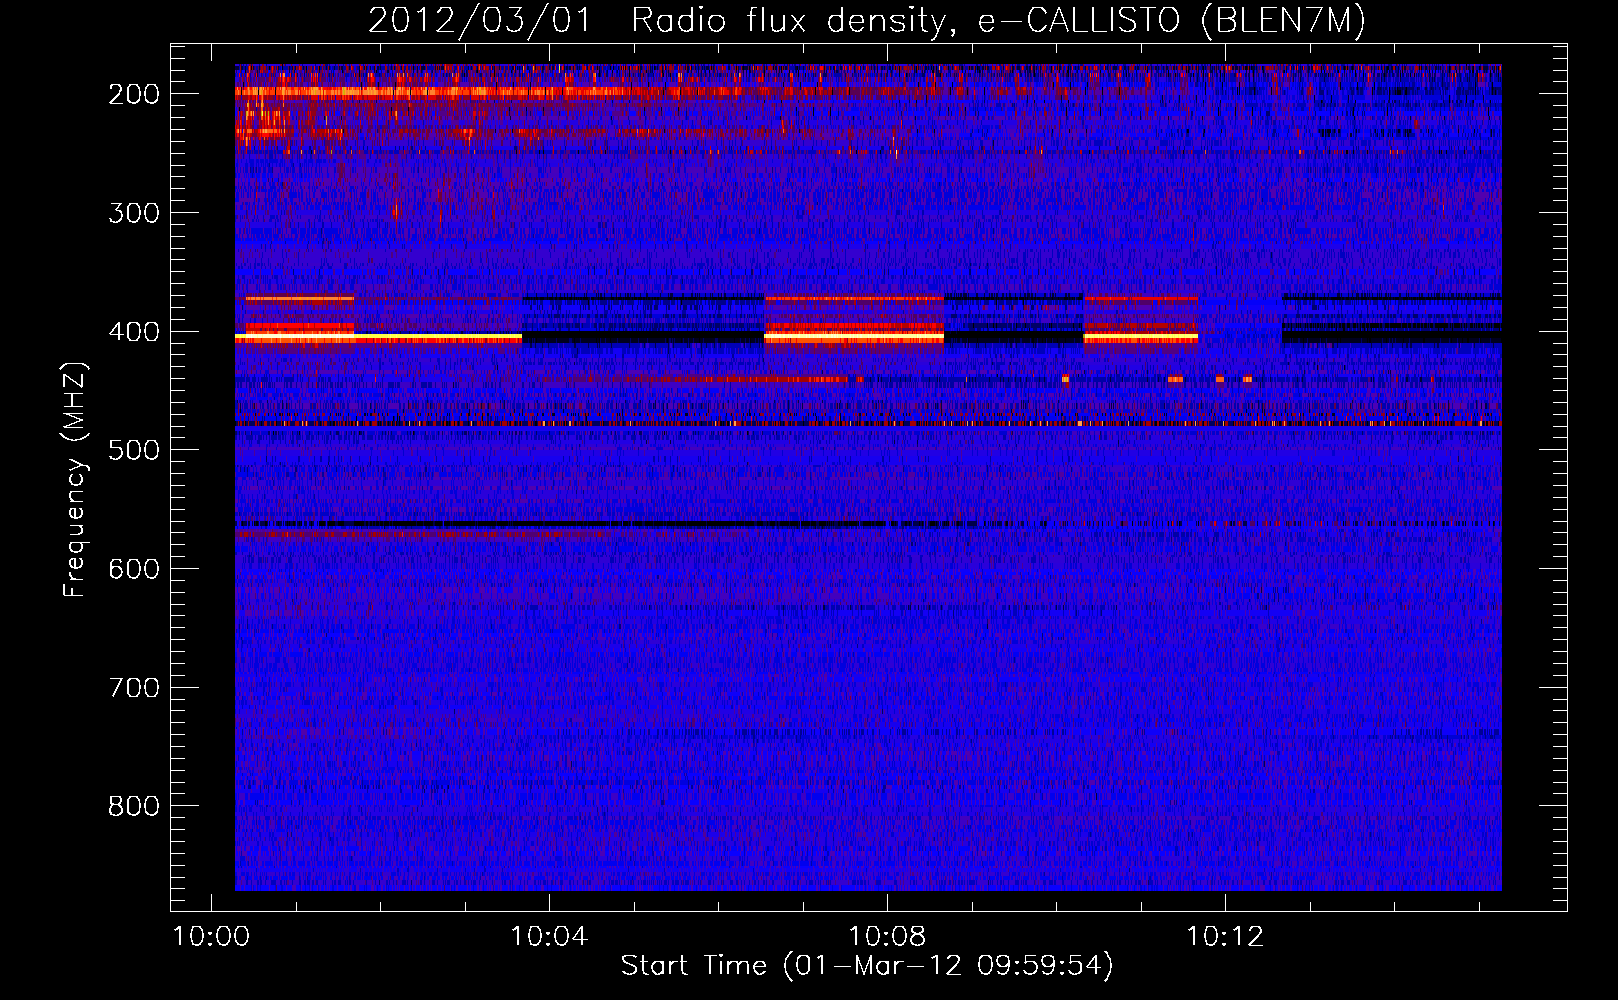
Task: Click the 400 frequency tick label
Action: (x=134, y=332)
